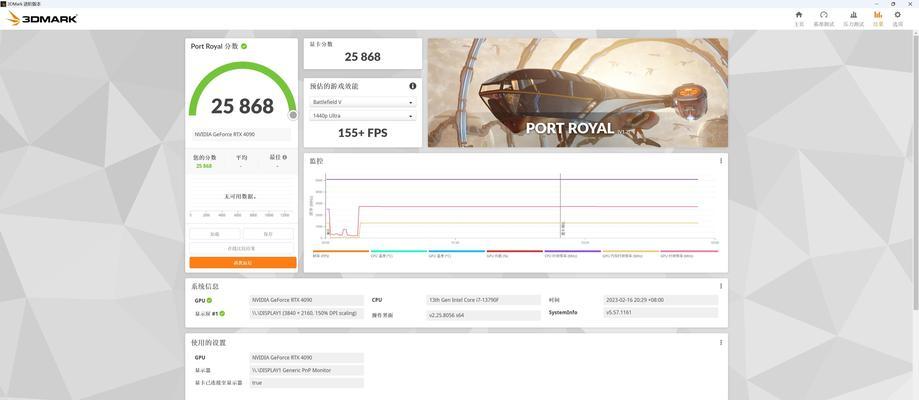
Task: Toggle the dark red GPU load legend
Action: 515,253
